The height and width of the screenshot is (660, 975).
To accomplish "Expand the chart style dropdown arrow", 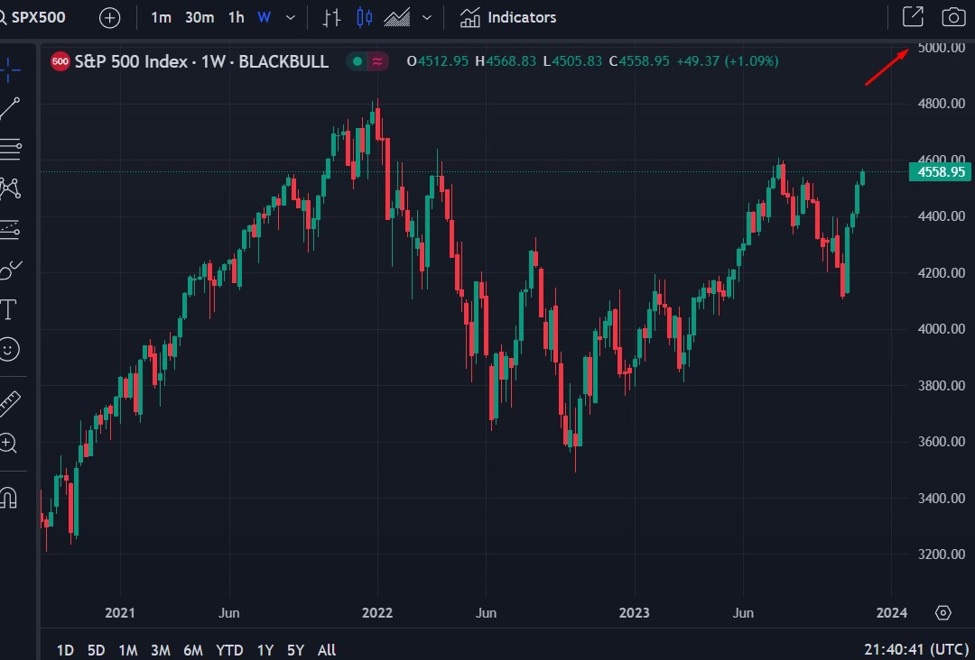I will point(427,18).
